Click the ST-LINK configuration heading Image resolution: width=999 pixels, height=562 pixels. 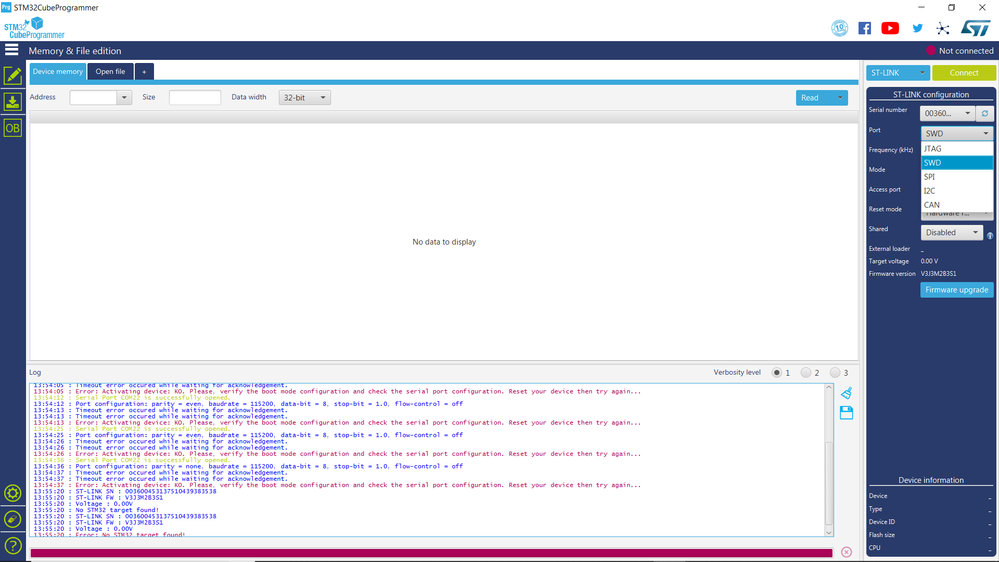931,94
